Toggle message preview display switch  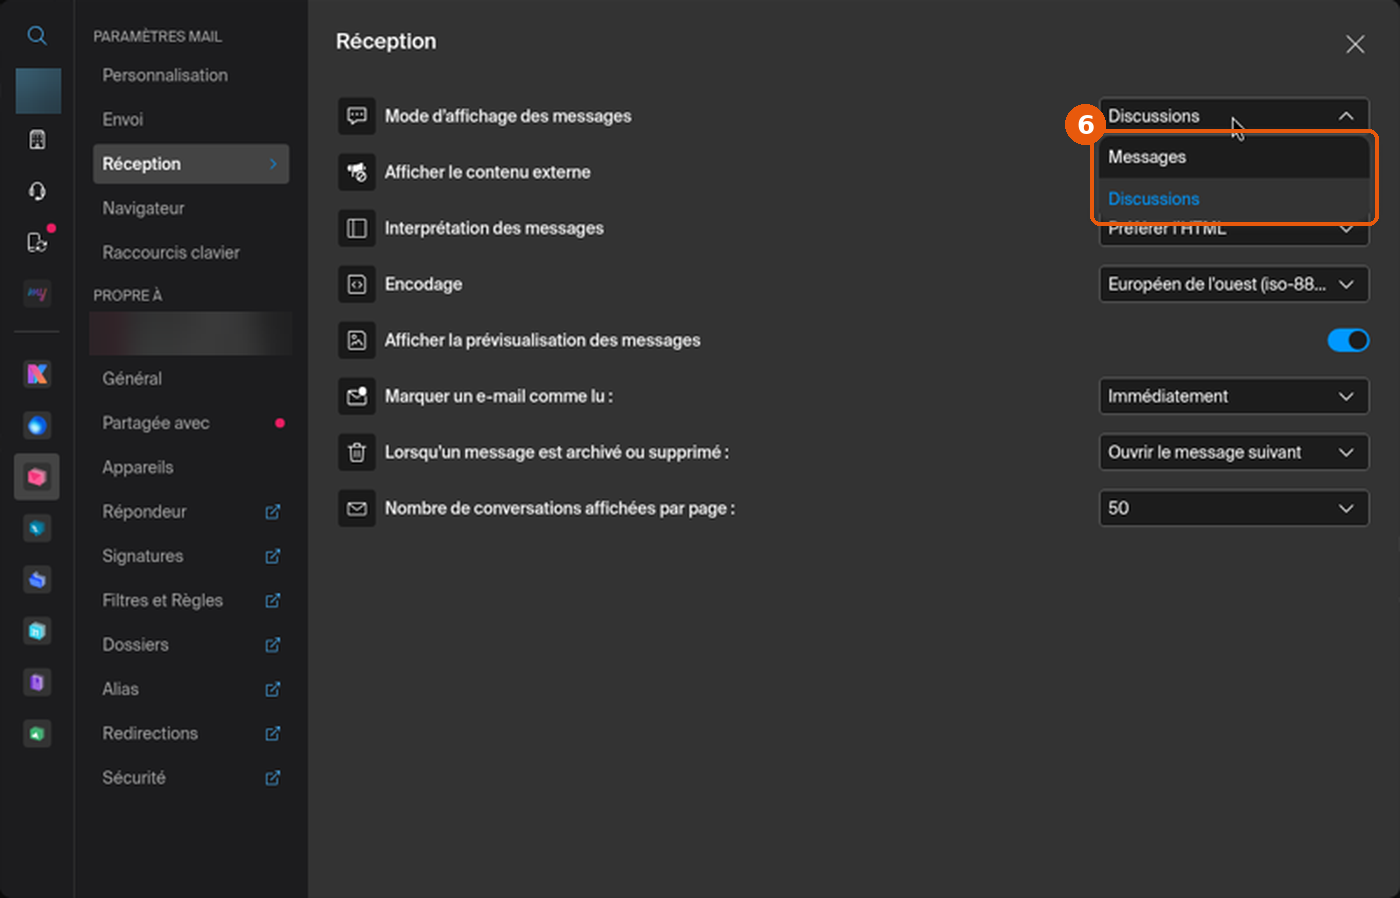coord(1348,340)
